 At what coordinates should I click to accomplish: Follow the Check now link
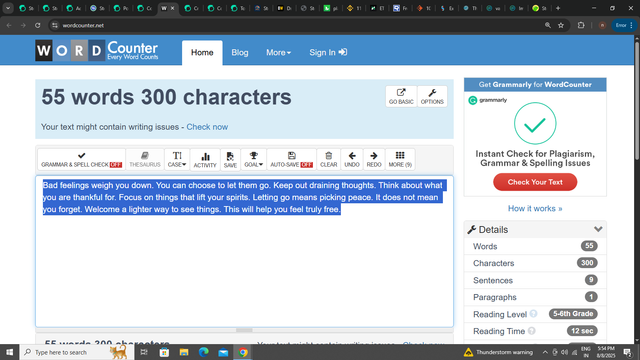tap(207, 127)
